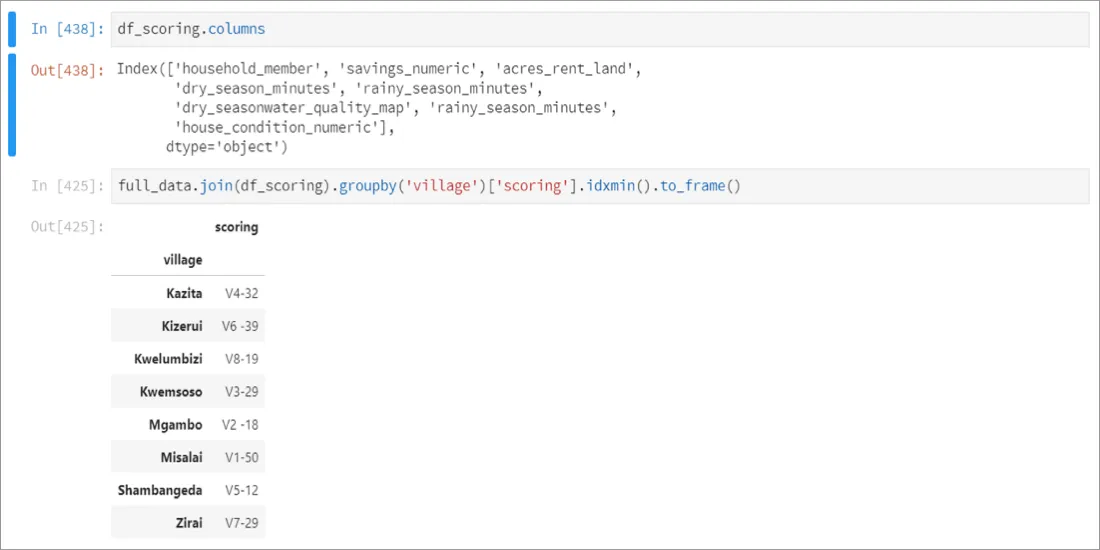Click the In [438] cell prompt
The image size is (1100, 550).
tap(67, 29)
